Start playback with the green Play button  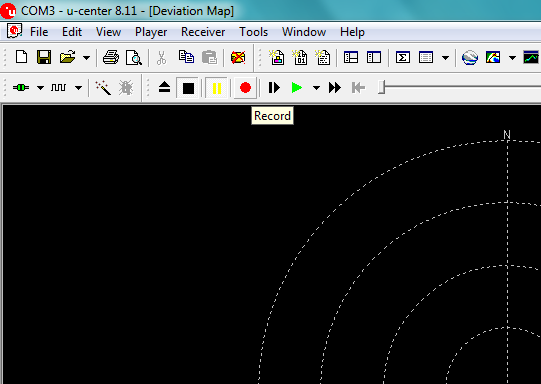pyautogui.click(x=297, y=88)
